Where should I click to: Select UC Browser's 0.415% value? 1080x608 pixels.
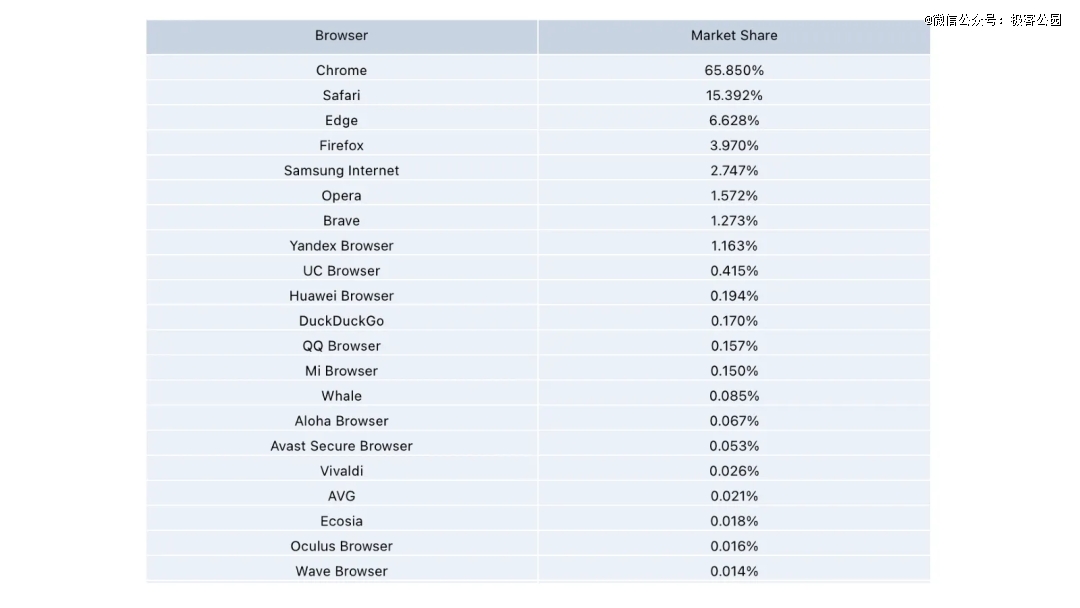[734, 270]
